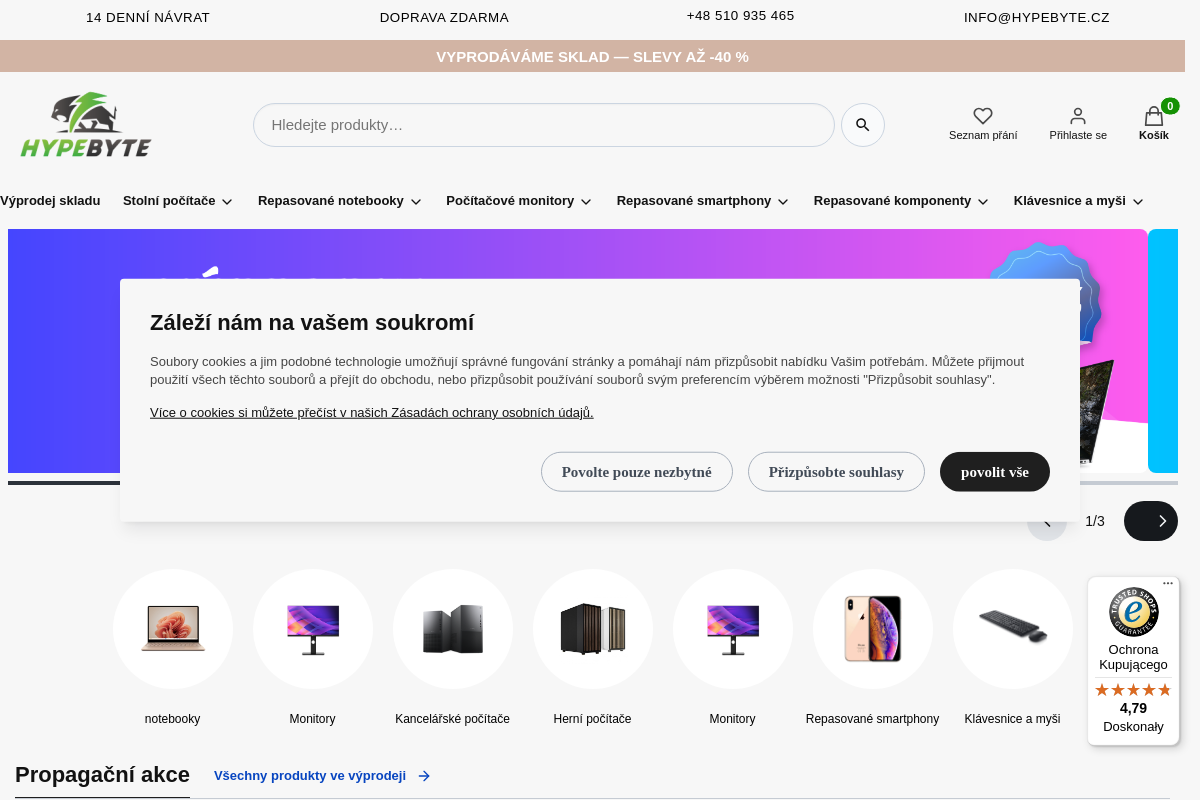Click the magnifier search icon button
1200x800 pixels.
862,125
